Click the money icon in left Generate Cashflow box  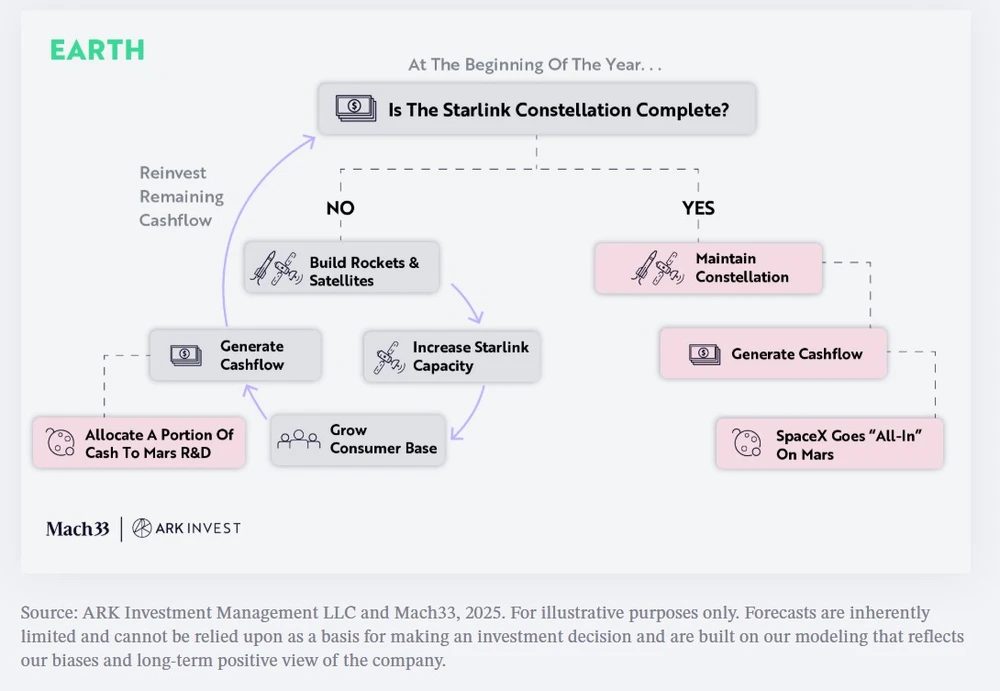point(185,354)
